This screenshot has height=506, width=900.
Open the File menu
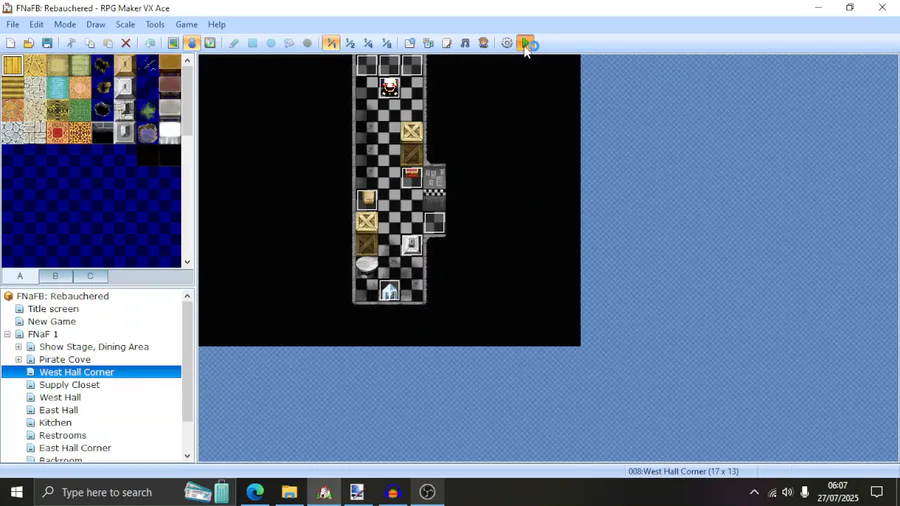[13, 25]
